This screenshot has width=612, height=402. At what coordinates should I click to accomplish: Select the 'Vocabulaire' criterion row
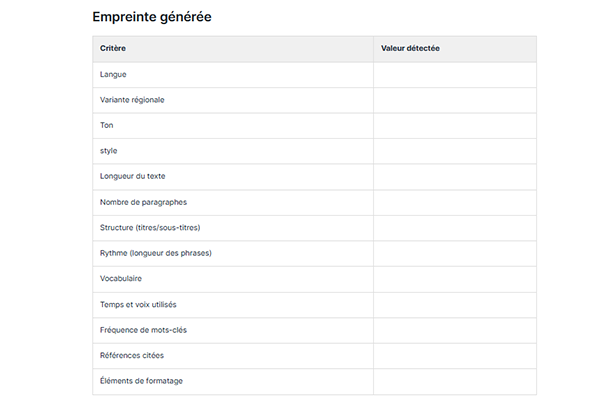(x=315, y=279)
